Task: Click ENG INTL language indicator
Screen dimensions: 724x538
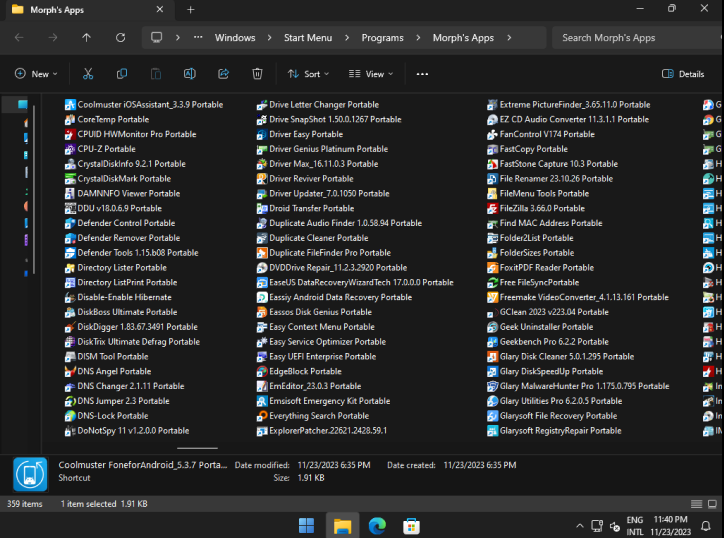Action: 635,526
